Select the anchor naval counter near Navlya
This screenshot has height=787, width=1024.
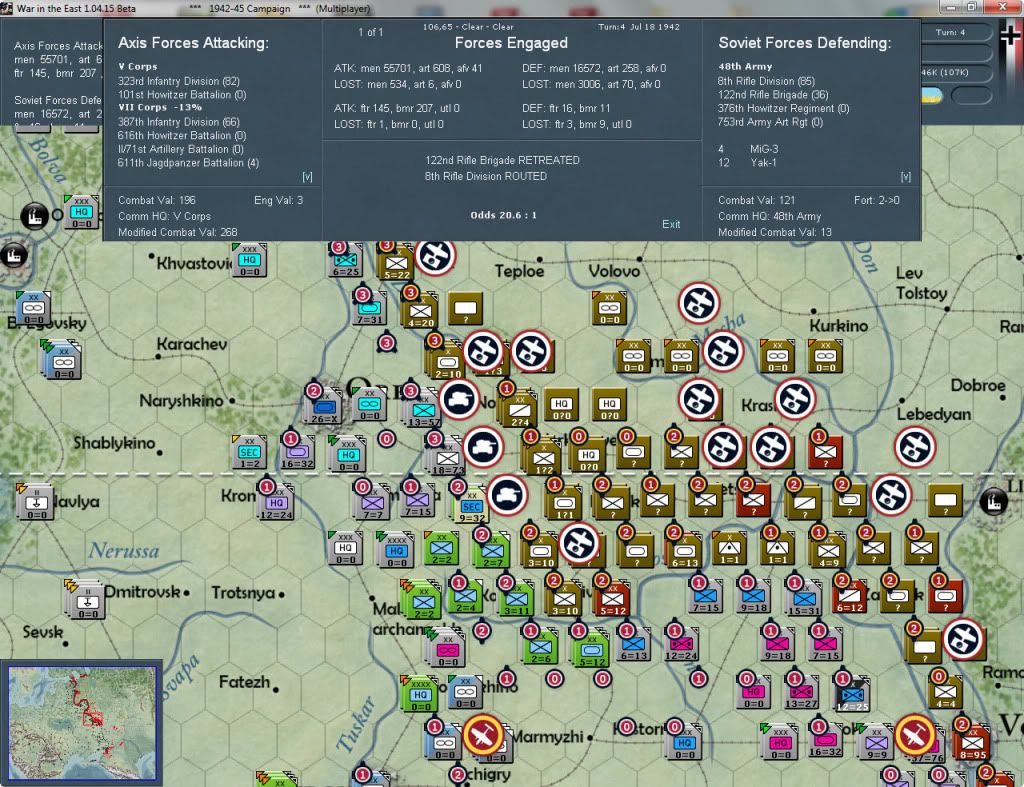tap(36, 503)
